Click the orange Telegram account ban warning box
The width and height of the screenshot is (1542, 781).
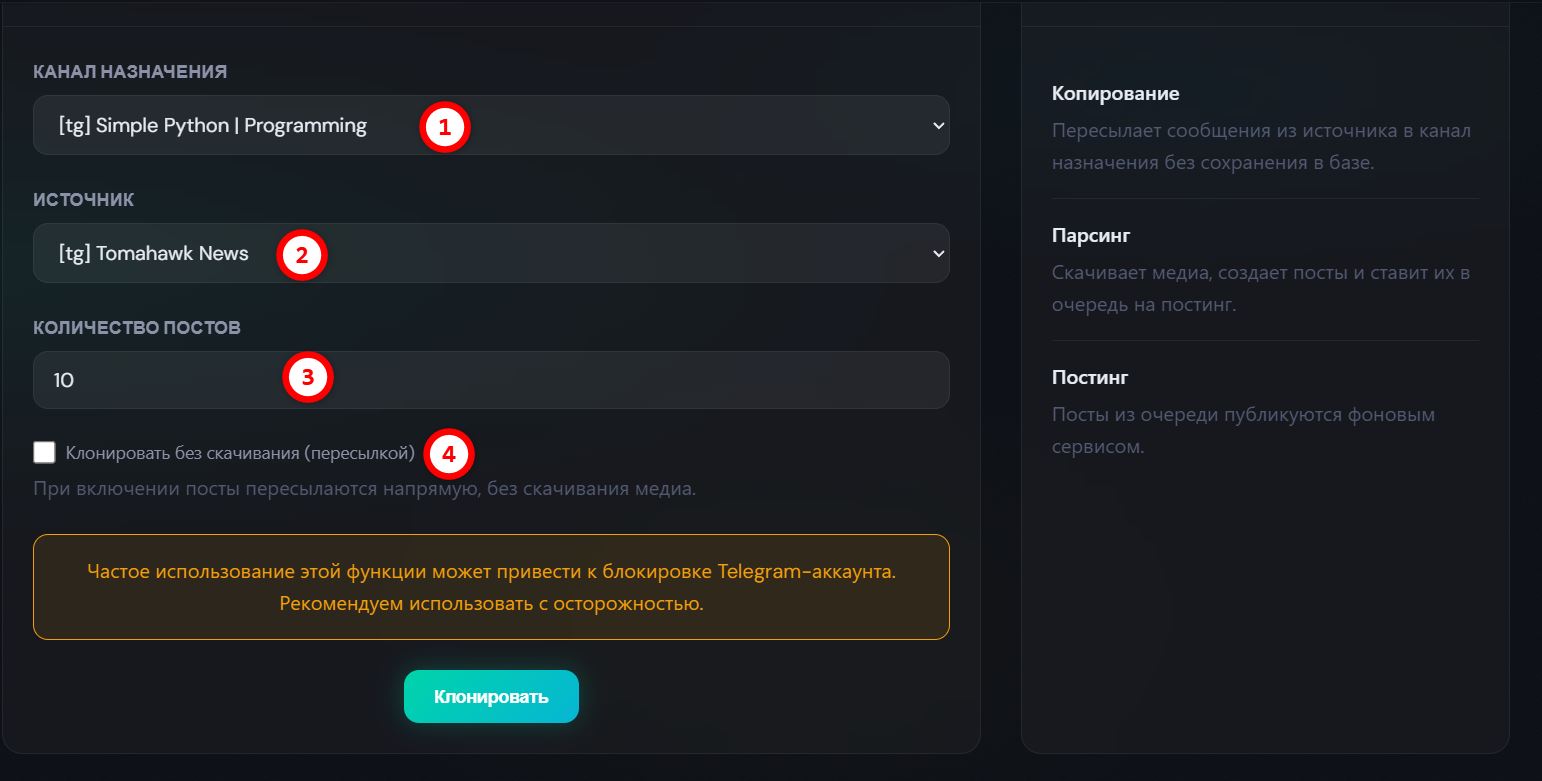[491, 587]
